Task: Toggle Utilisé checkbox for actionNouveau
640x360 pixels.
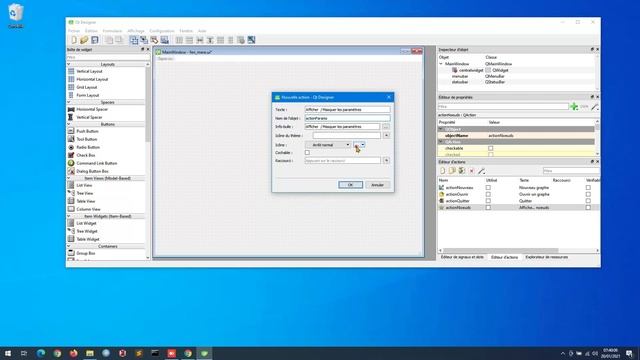Action: pyautogui.click(x=488, y=188)
